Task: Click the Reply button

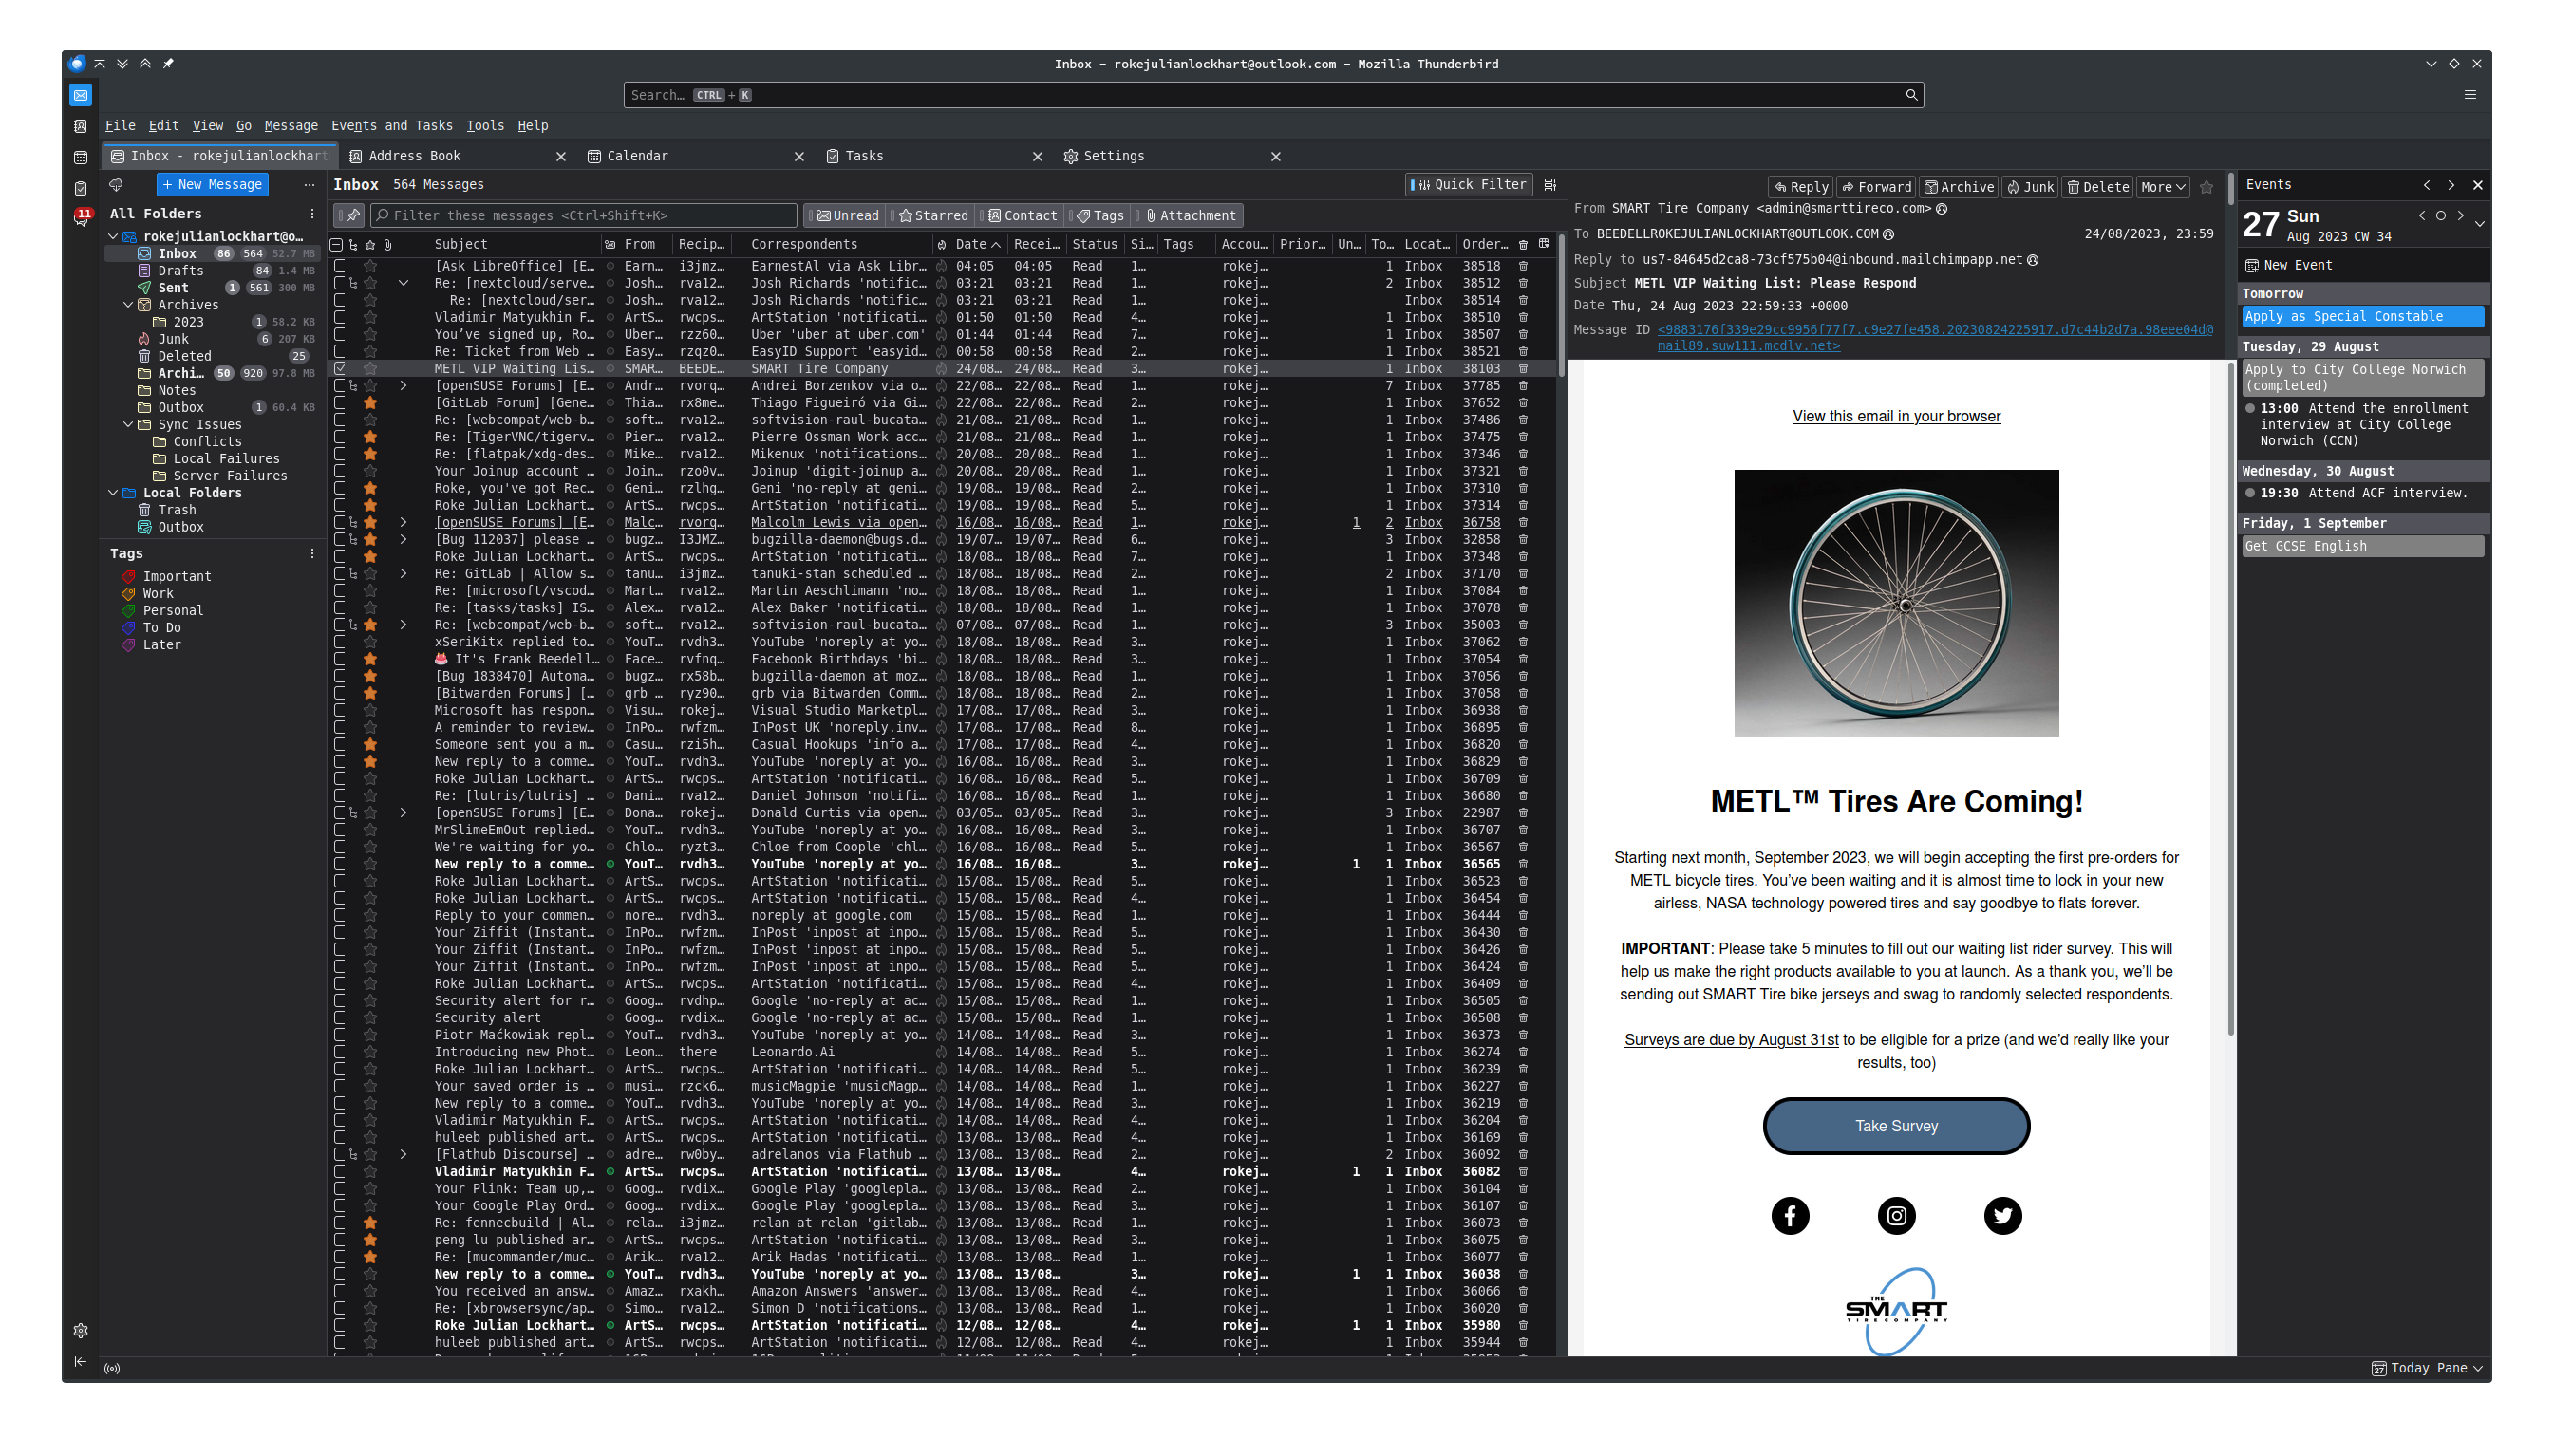Action: coord(1801,187)
